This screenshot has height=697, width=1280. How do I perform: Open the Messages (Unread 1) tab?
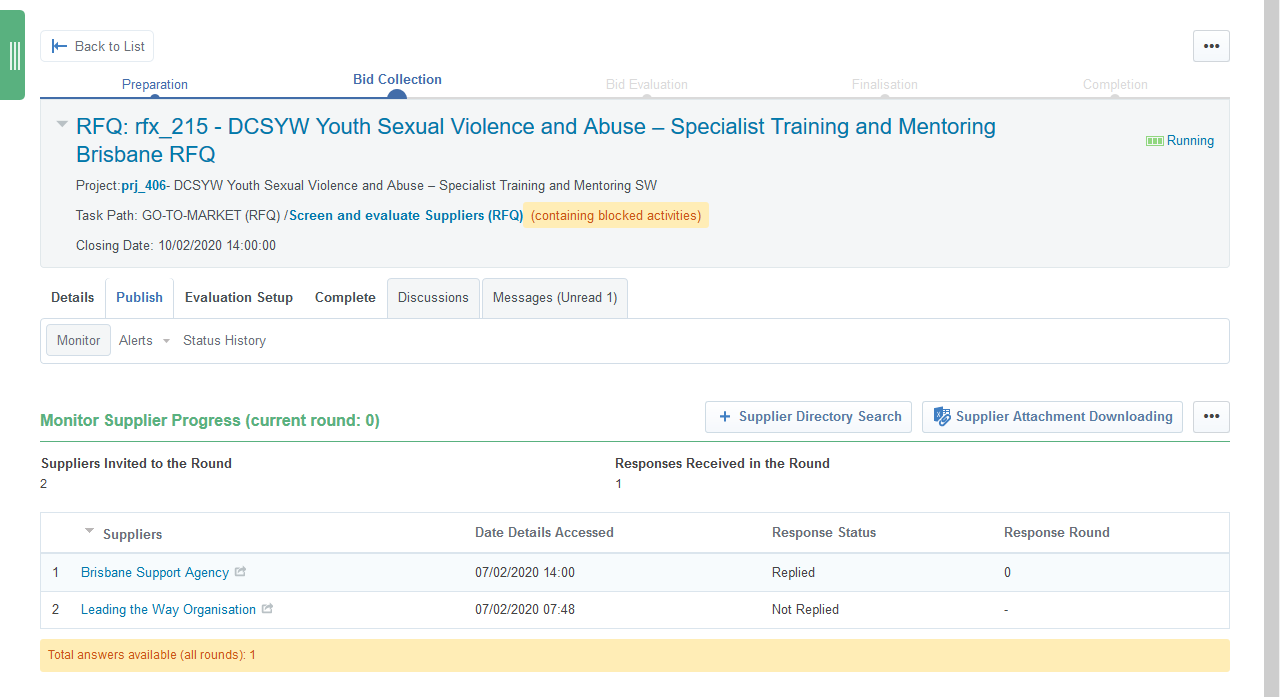click(555, 298)
